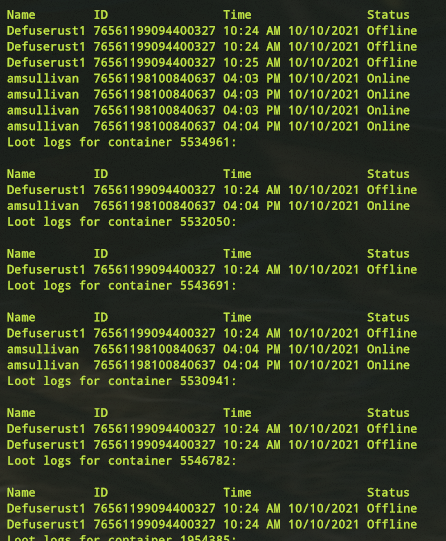This screenshot has height=541, width=446.
Task: Click the Defuserust1 row below container 5543691 heading
Action: [x=212, y=334]
